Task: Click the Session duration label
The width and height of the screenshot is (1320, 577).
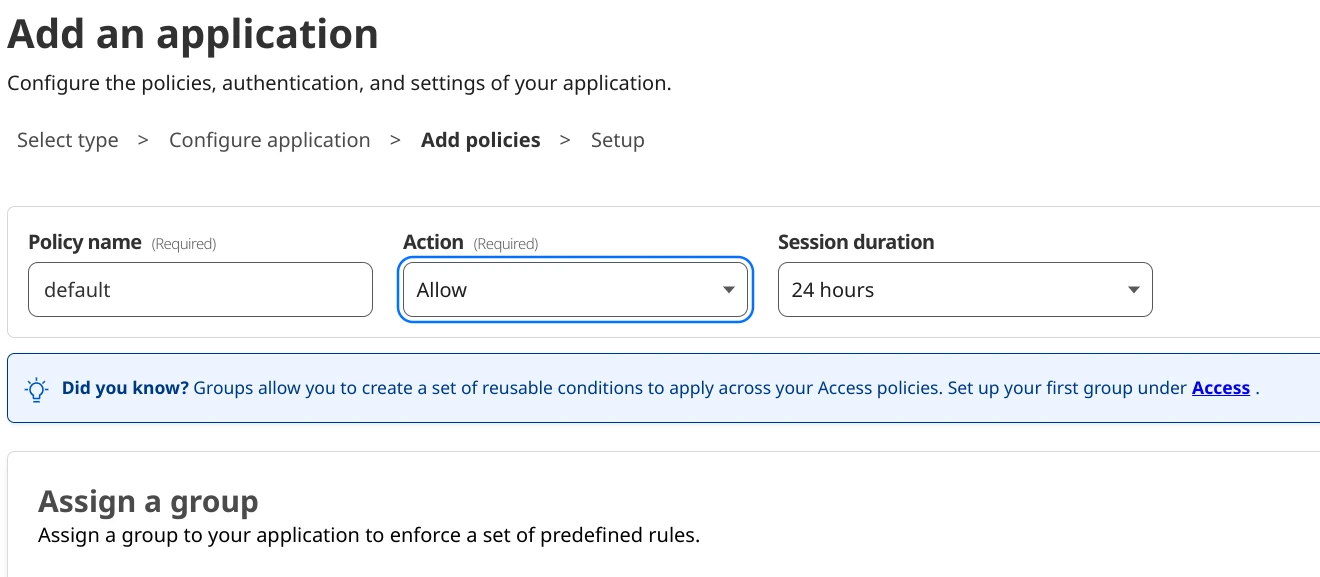Action: click(855, 242)
